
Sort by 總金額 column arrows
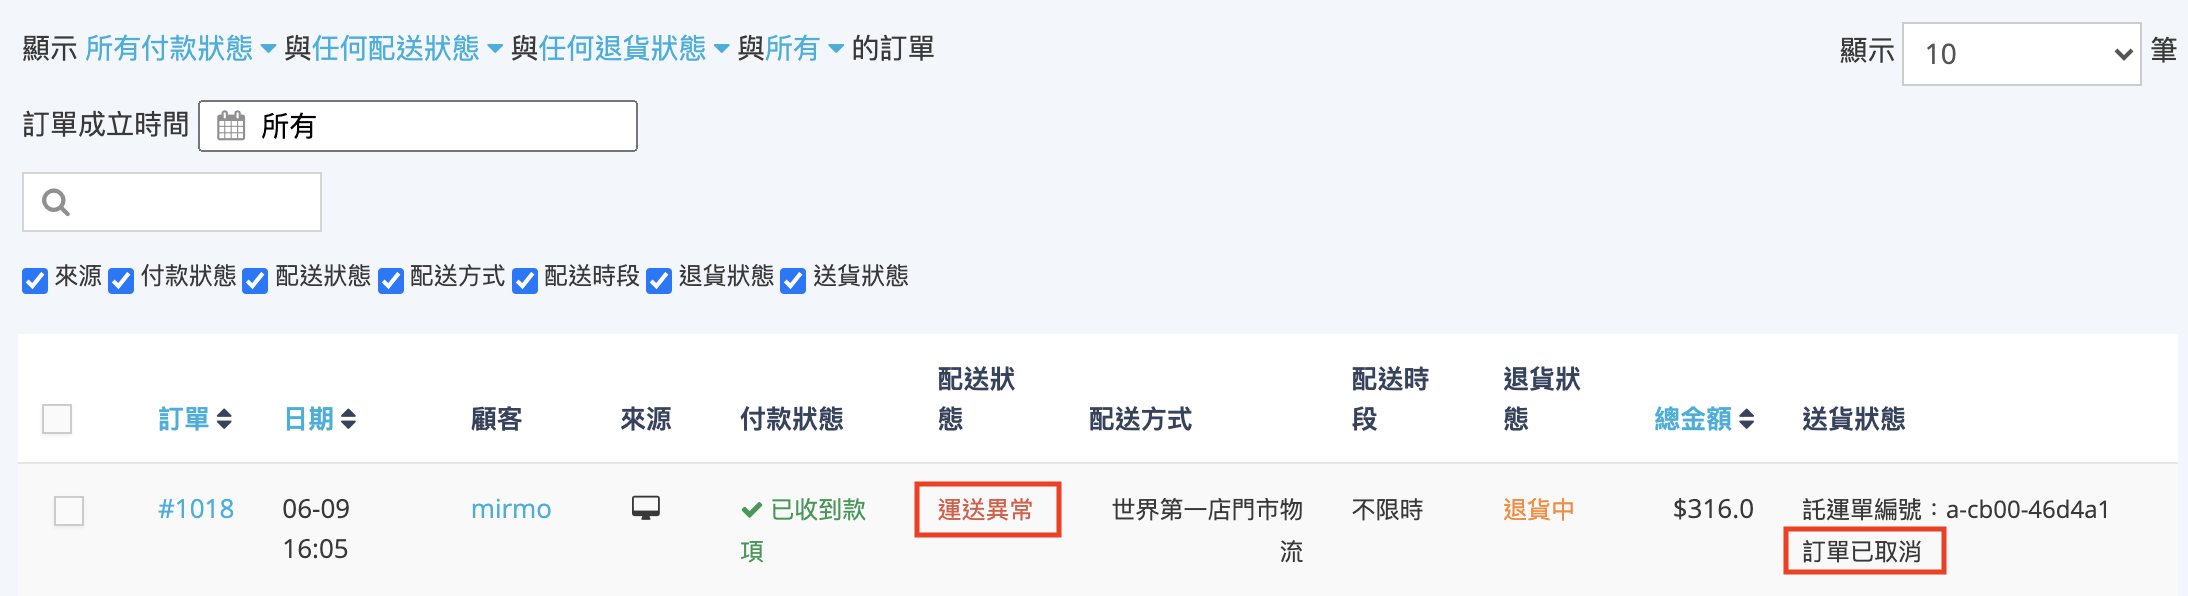point(1746,419)
